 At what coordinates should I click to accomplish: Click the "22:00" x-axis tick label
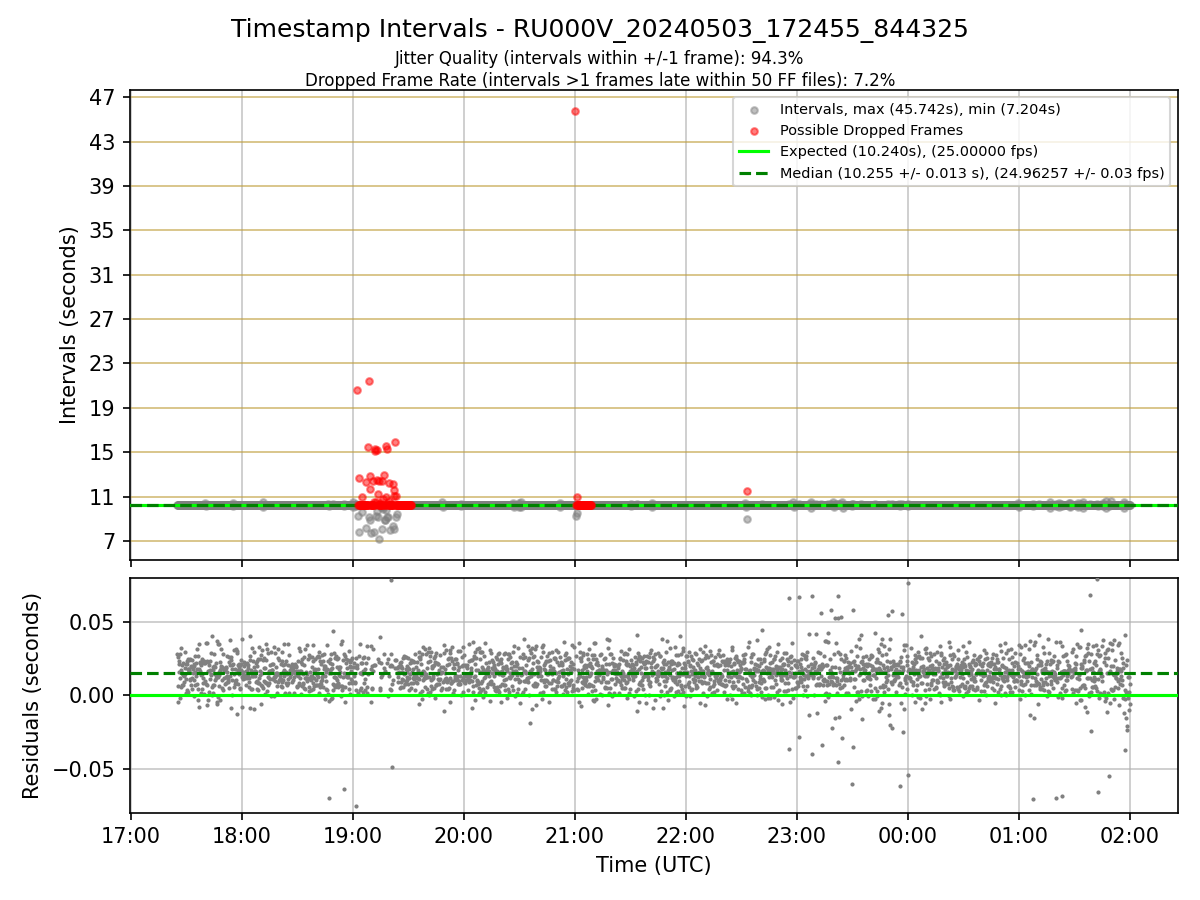pos(686,836)
